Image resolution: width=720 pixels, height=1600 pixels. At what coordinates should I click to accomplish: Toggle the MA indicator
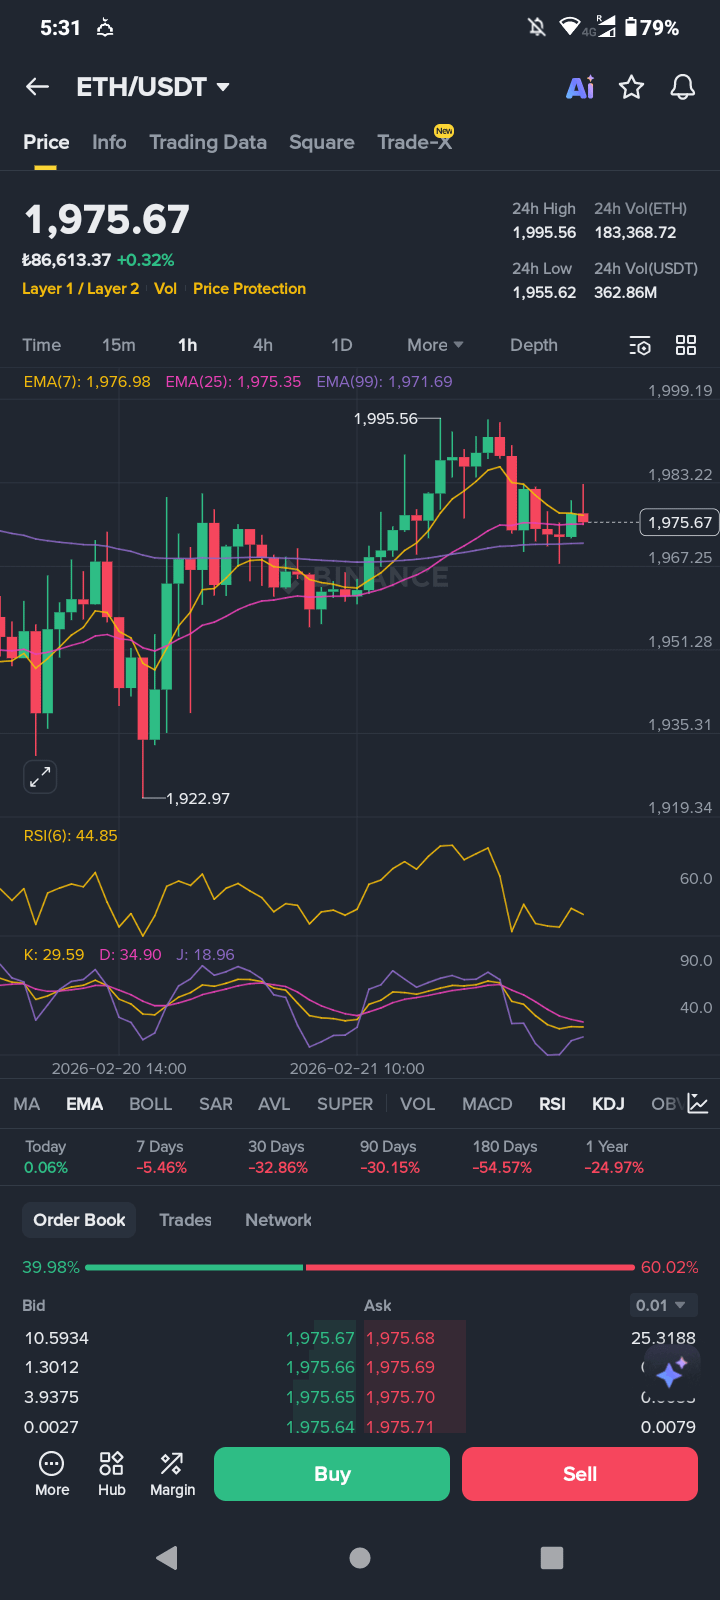point(27,1104)
